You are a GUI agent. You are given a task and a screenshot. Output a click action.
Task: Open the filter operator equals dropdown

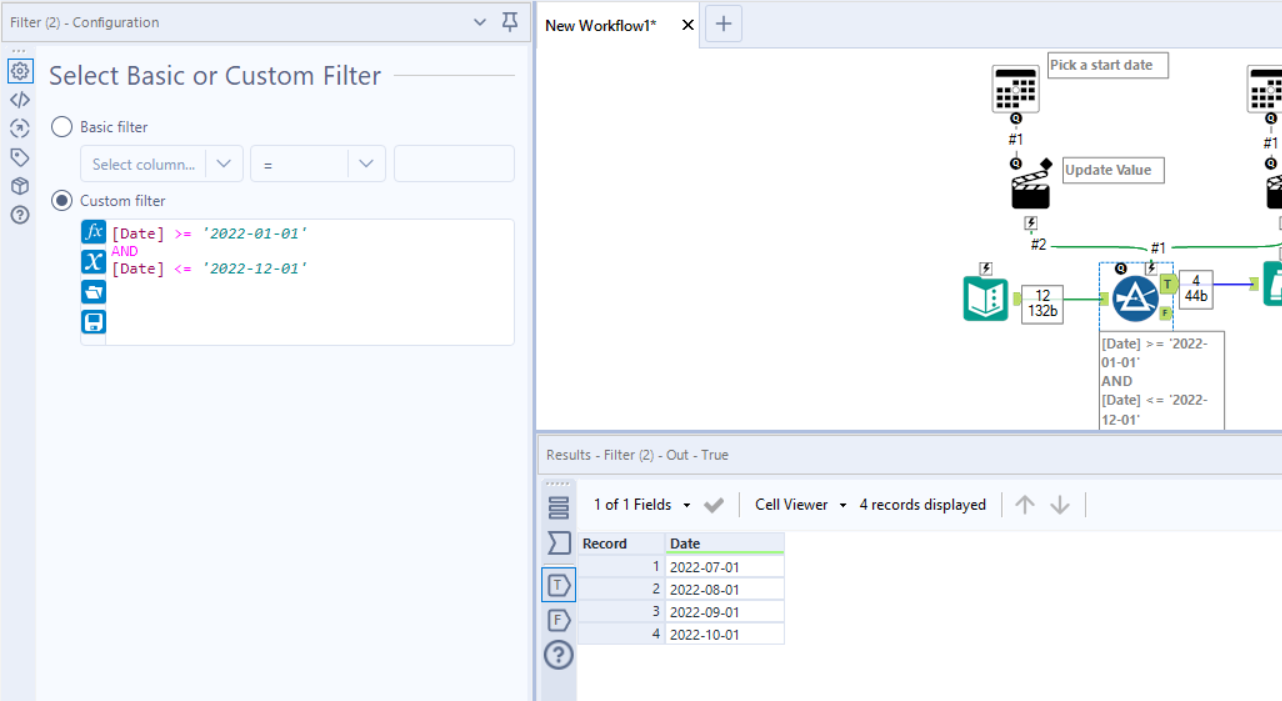317,163
